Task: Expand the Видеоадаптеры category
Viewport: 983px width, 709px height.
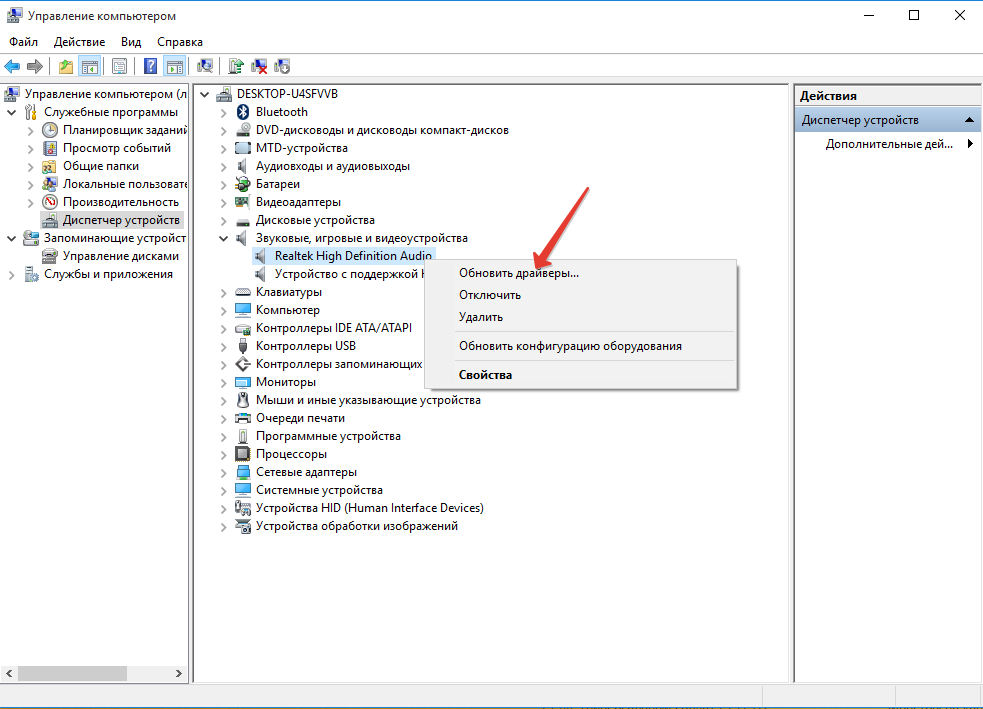Action: 224,202
